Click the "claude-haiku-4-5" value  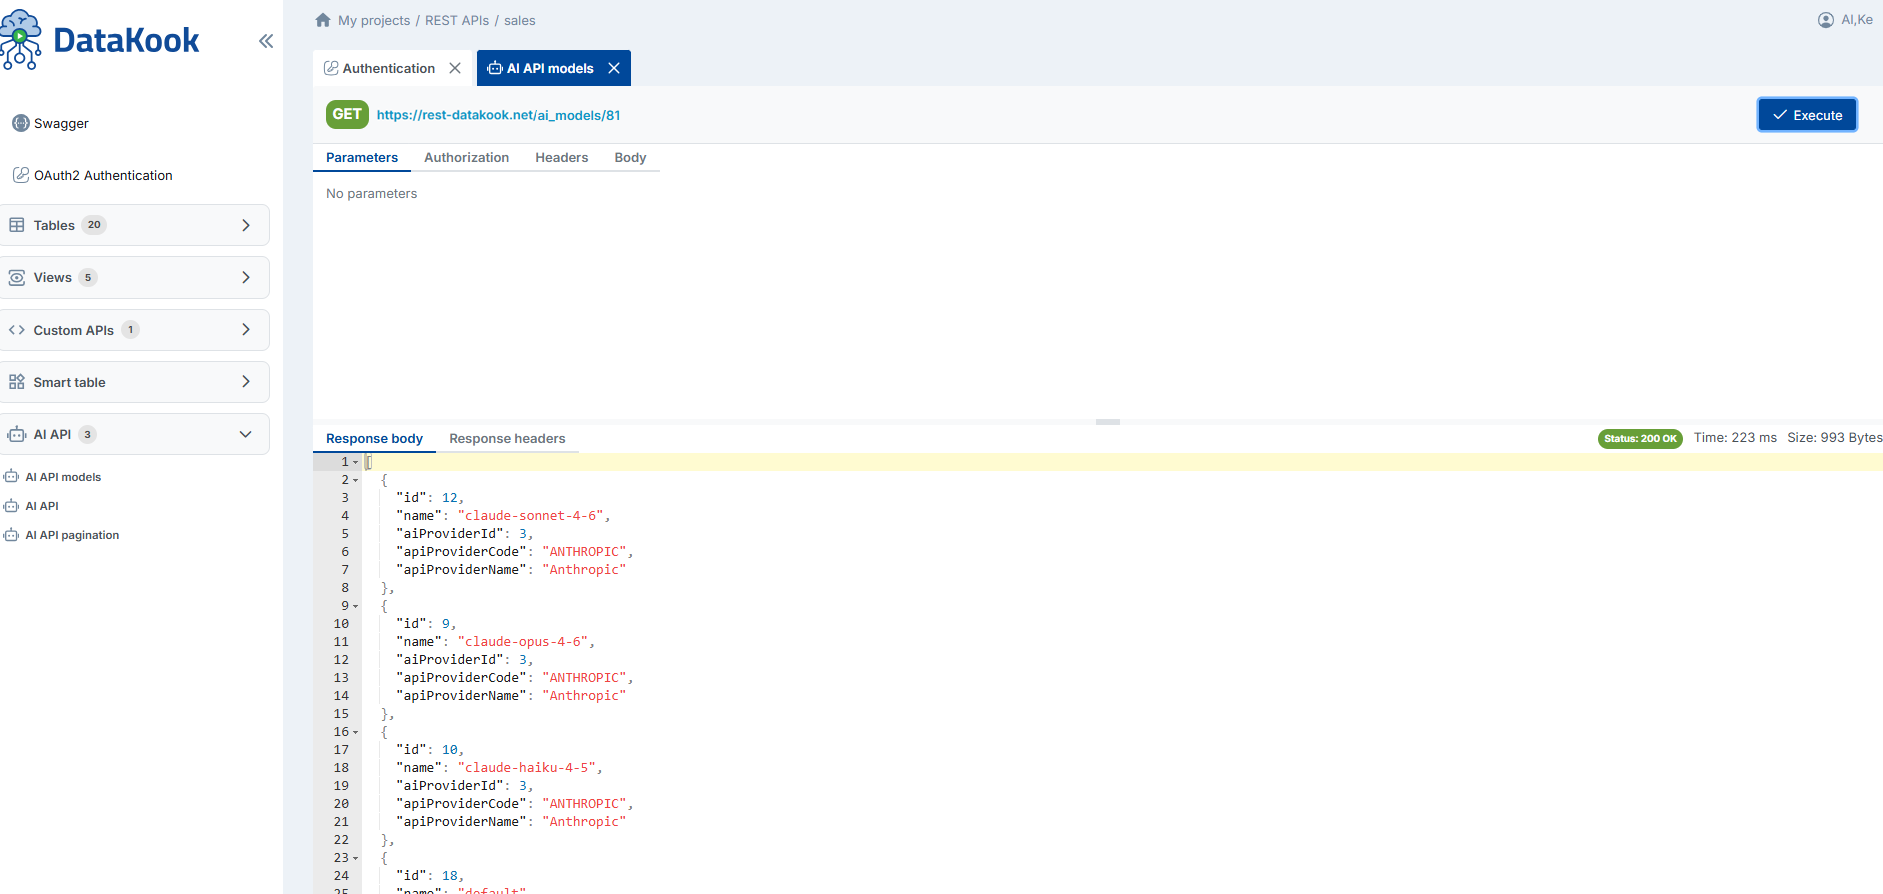point(526,768)
